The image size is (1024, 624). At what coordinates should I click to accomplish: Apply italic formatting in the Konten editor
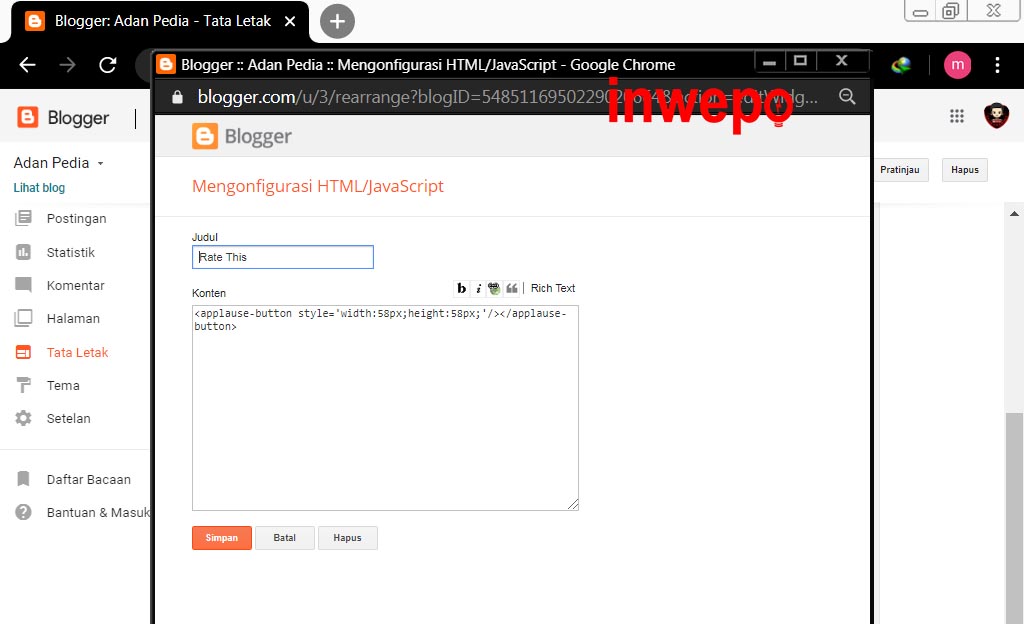point(478,289)
